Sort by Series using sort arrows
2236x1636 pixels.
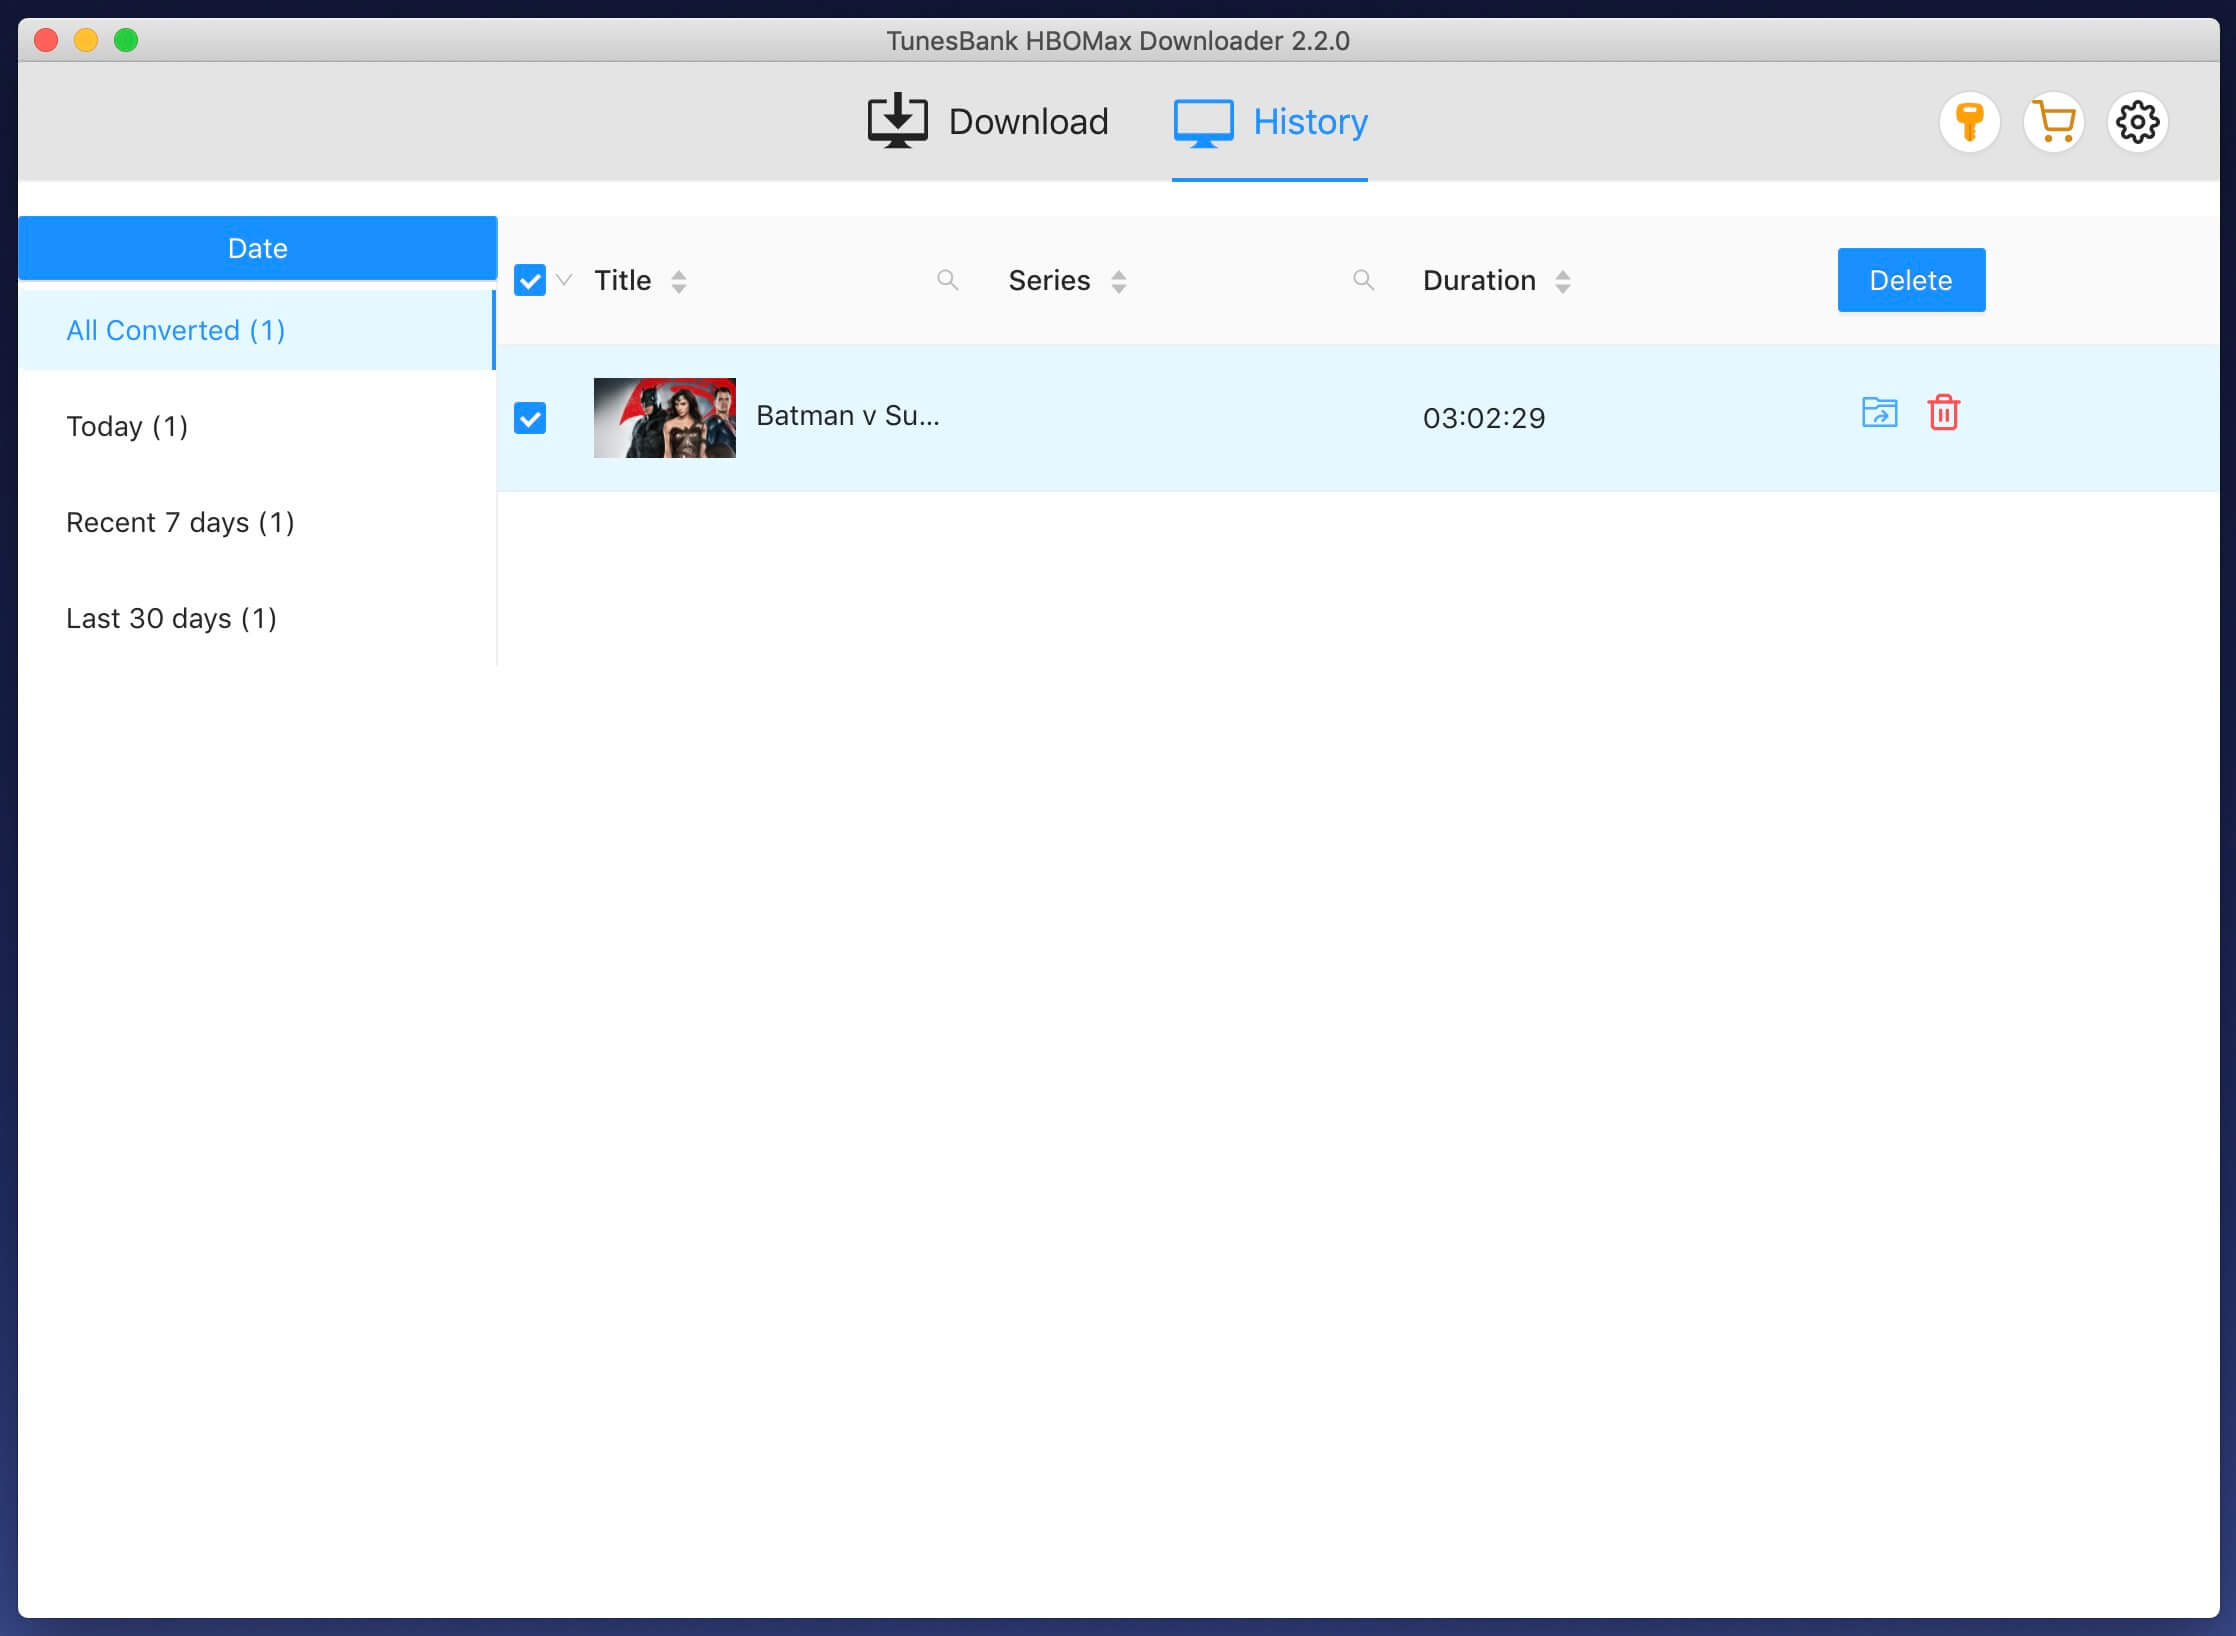1119,282
